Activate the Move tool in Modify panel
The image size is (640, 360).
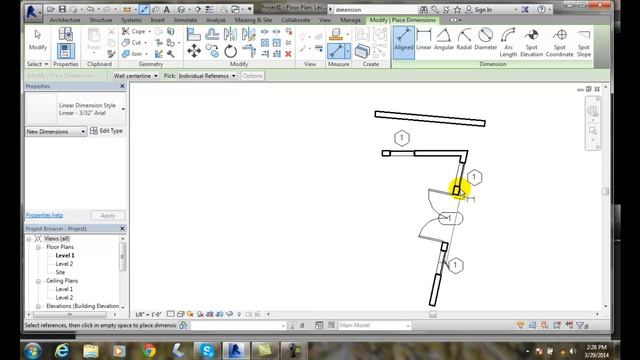(x=194, y=51)
